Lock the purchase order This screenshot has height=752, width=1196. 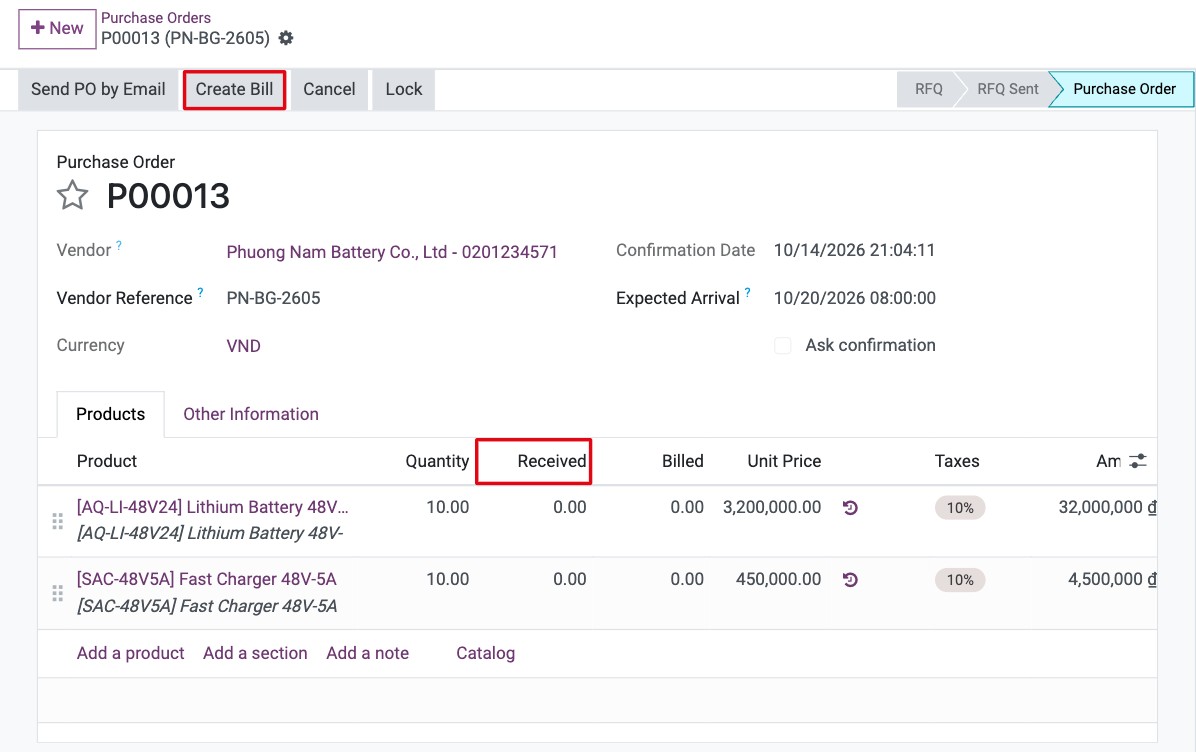(403, 89)
